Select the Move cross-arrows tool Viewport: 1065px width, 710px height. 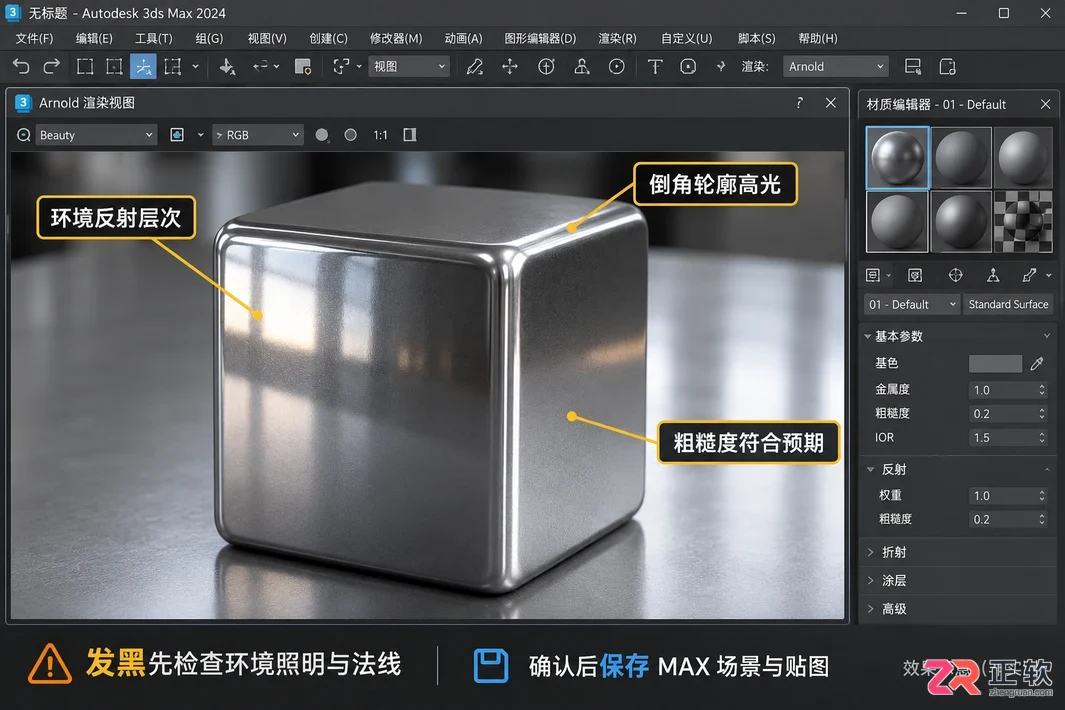coord(509,67)
